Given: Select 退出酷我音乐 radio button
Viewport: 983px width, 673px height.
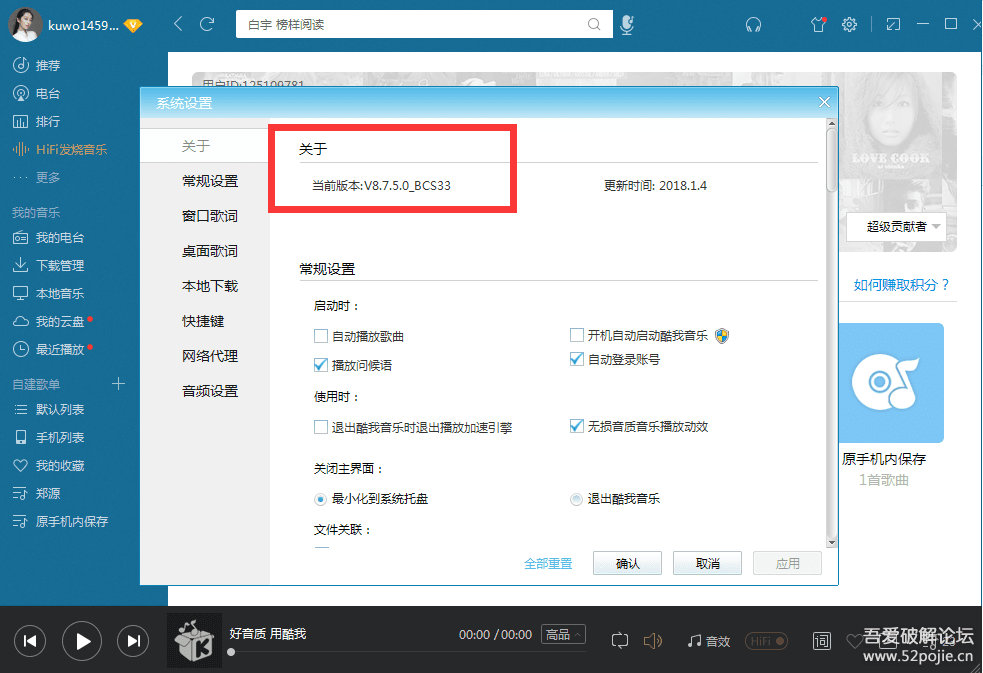Looking at the screenshot, I should (576, 499).
